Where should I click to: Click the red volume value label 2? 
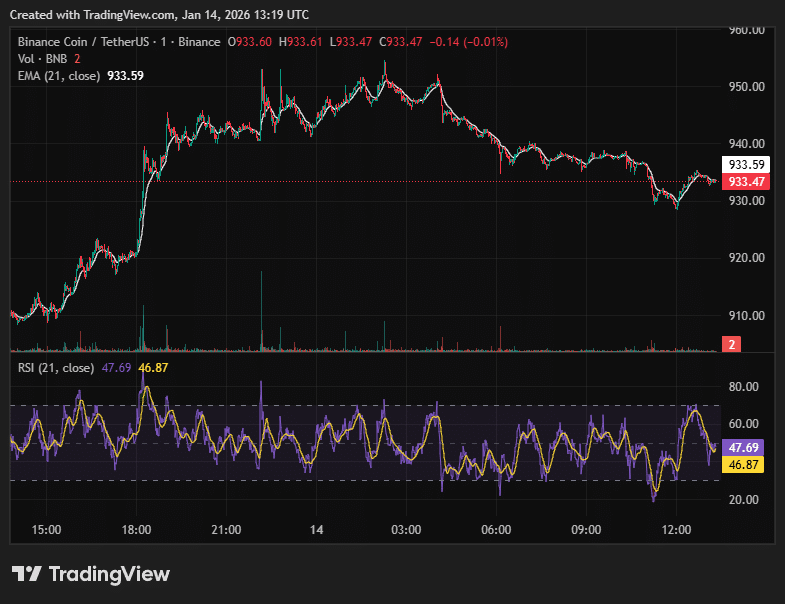tap(732, 345)
